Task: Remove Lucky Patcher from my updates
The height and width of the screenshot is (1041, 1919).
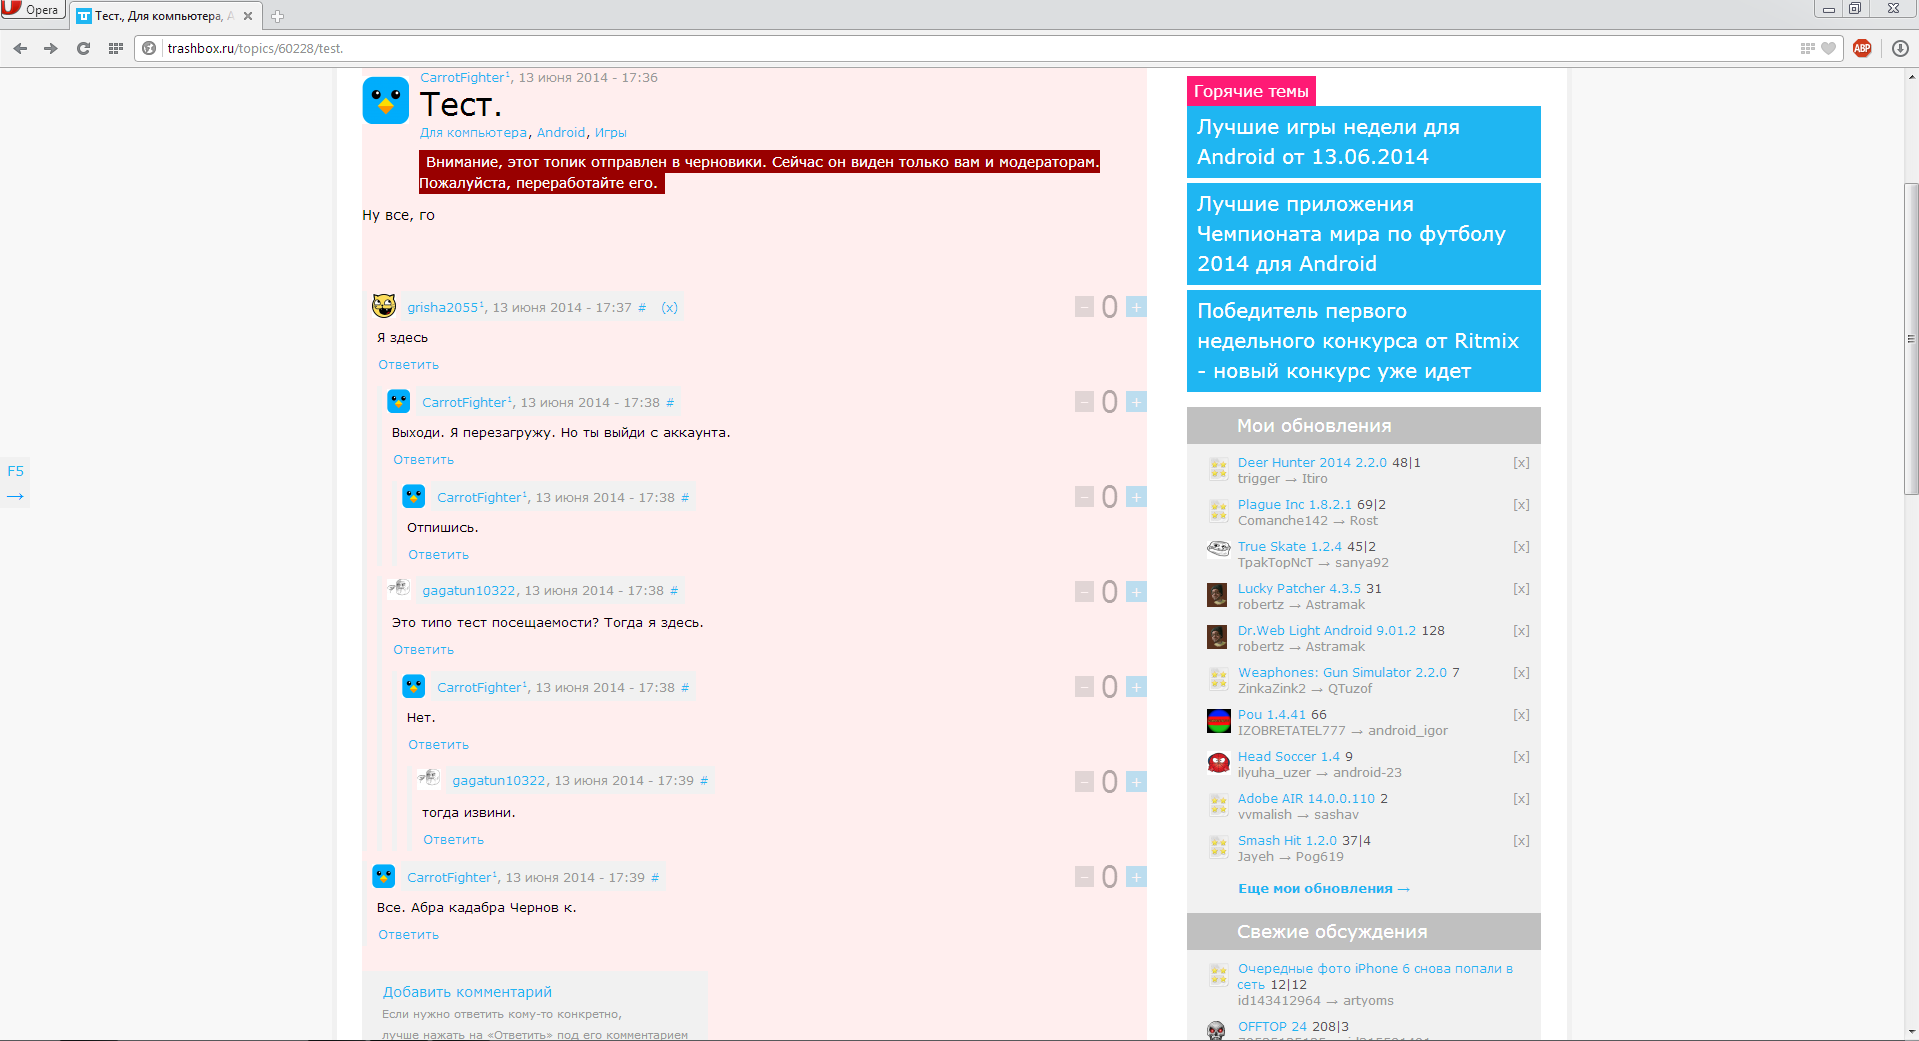Action: tap(1521, 588)
